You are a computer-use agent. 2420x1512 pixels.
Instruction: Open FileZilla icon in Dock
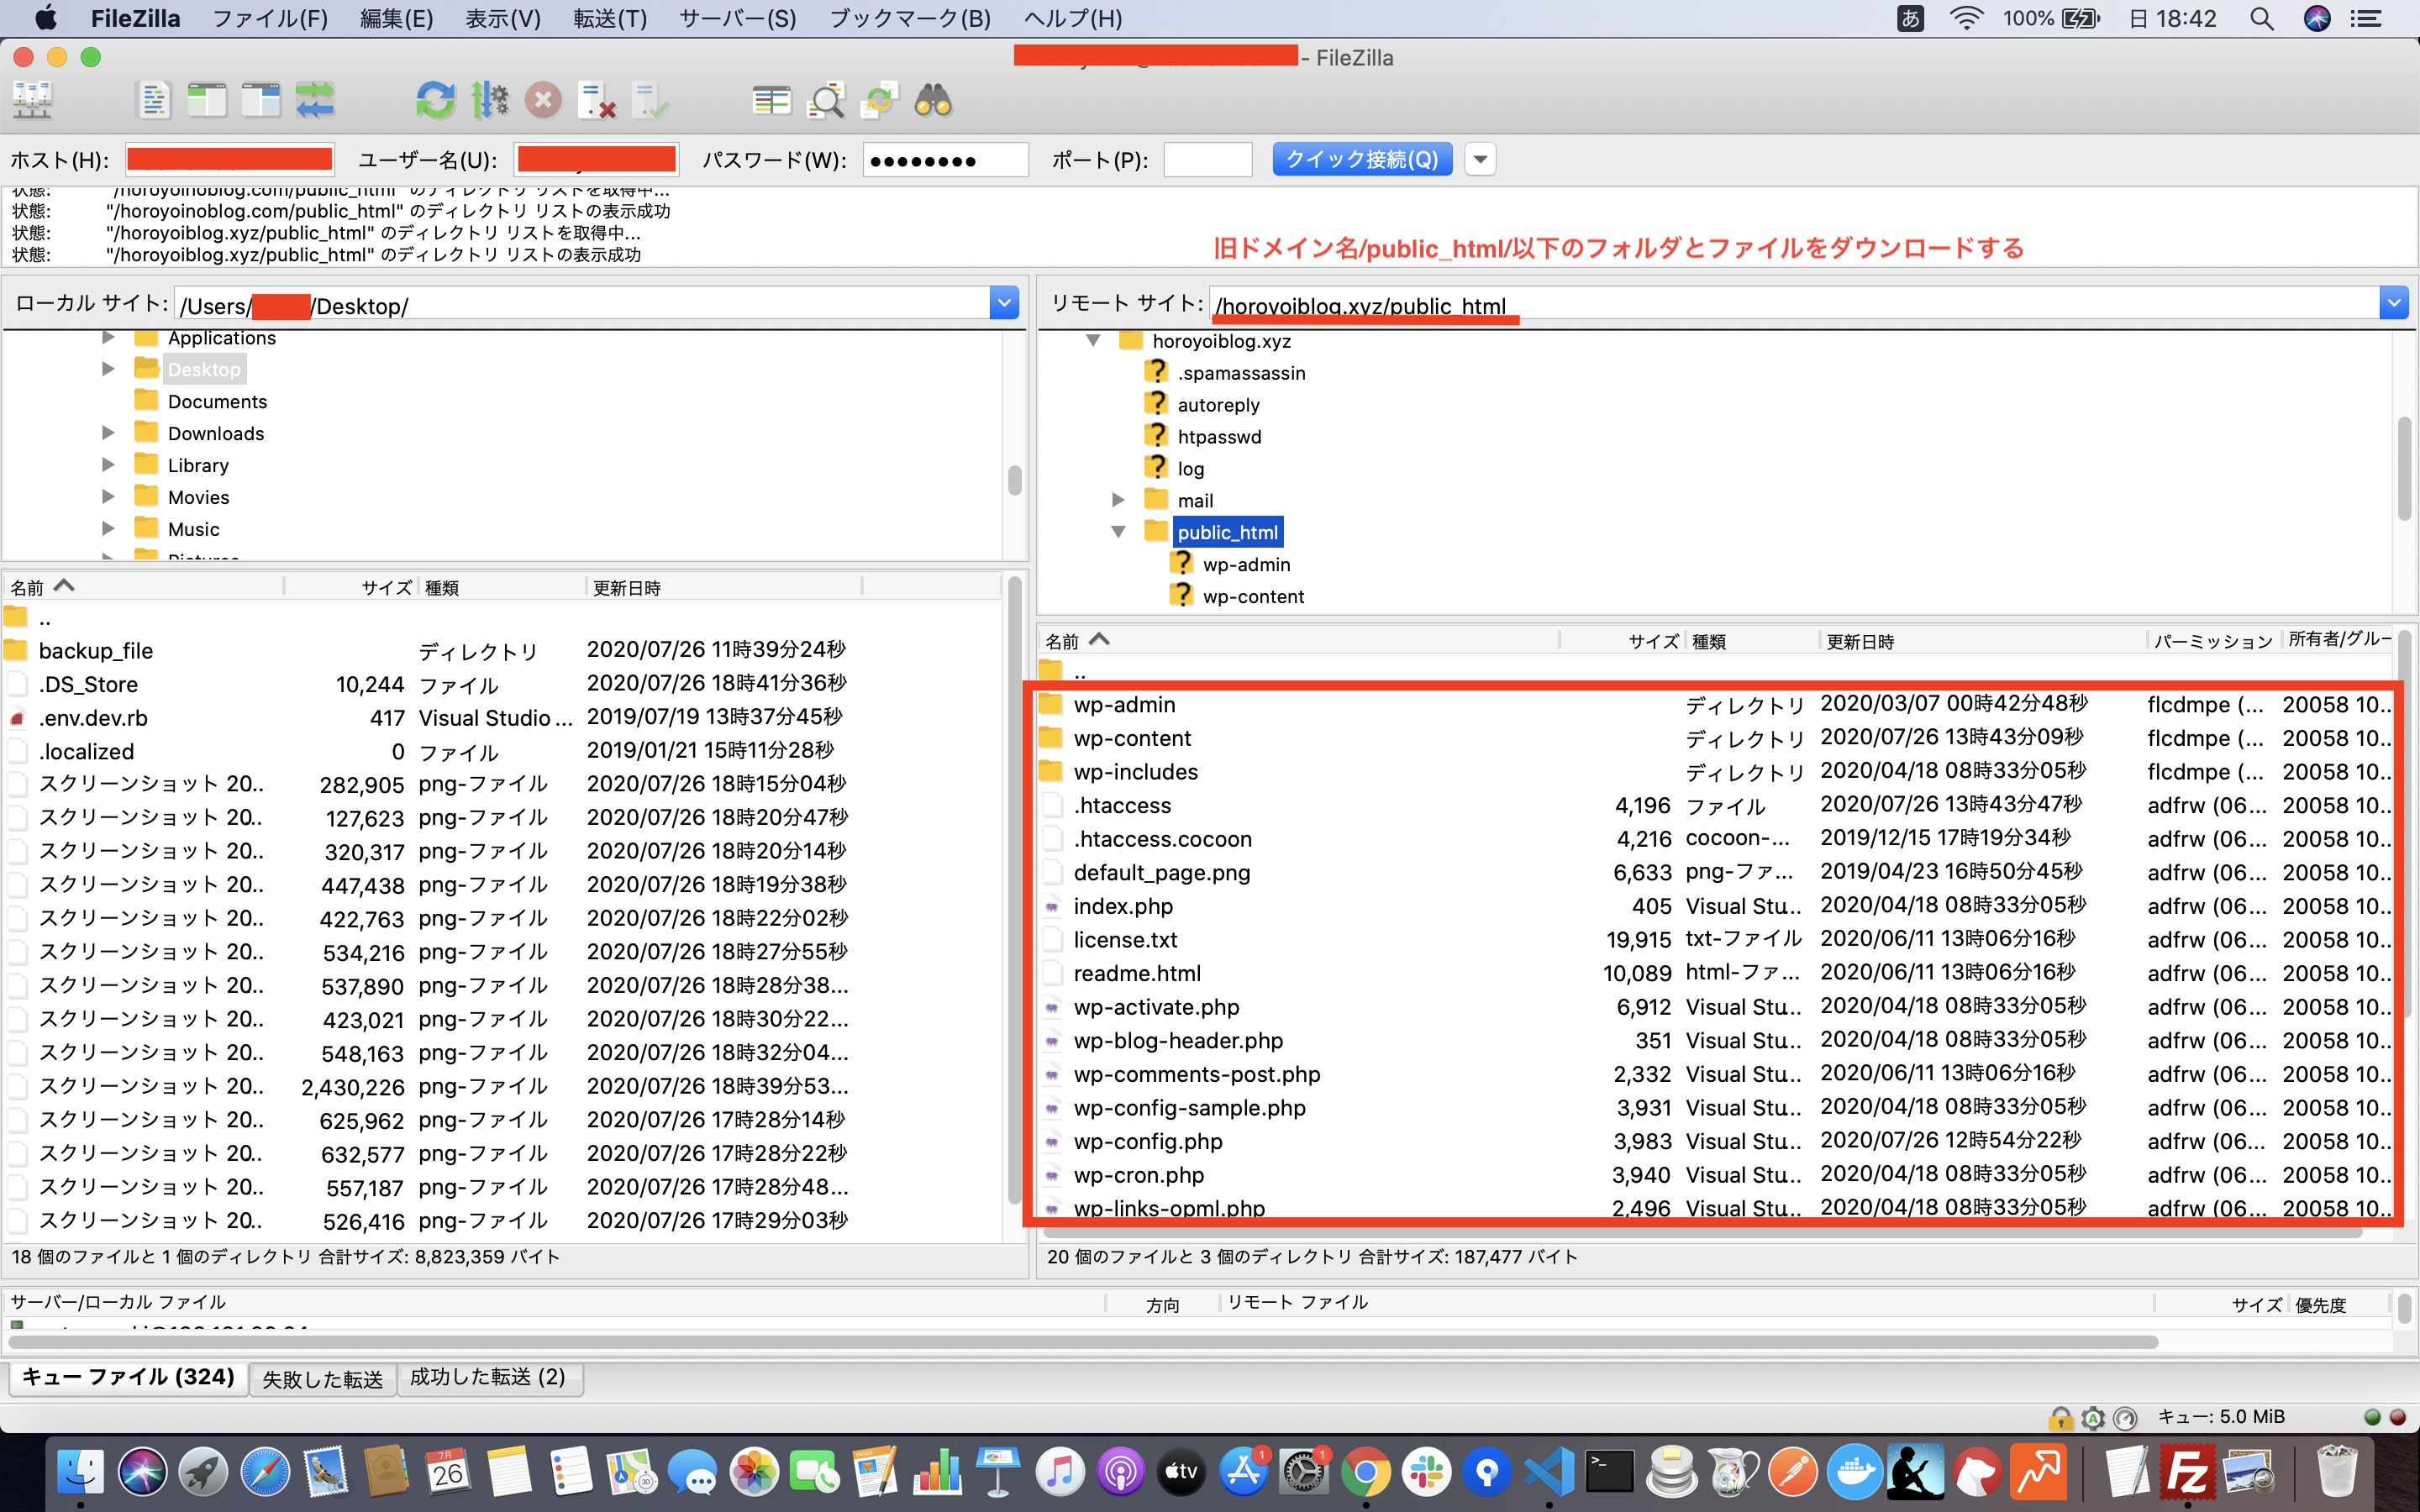tap(2187, 1472)
